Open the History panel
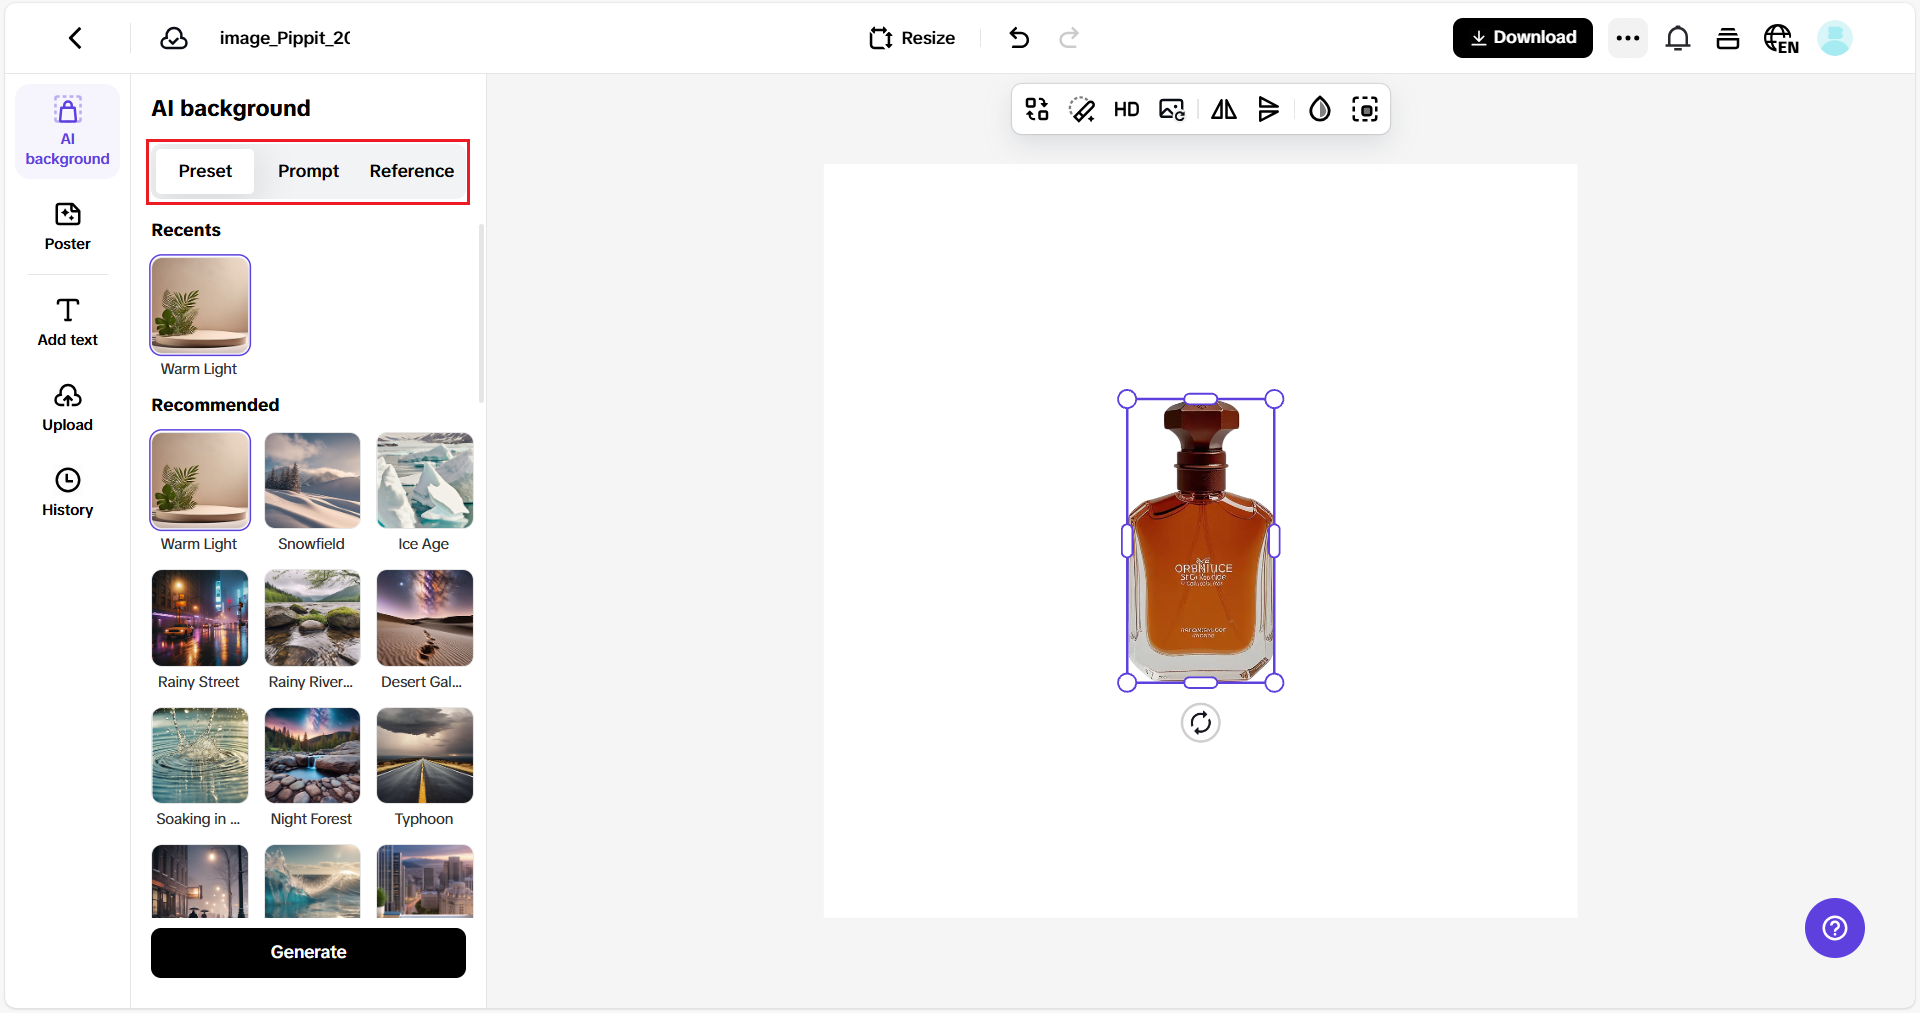This screenshot has width=1920, height=1013. tap(68, 492)
